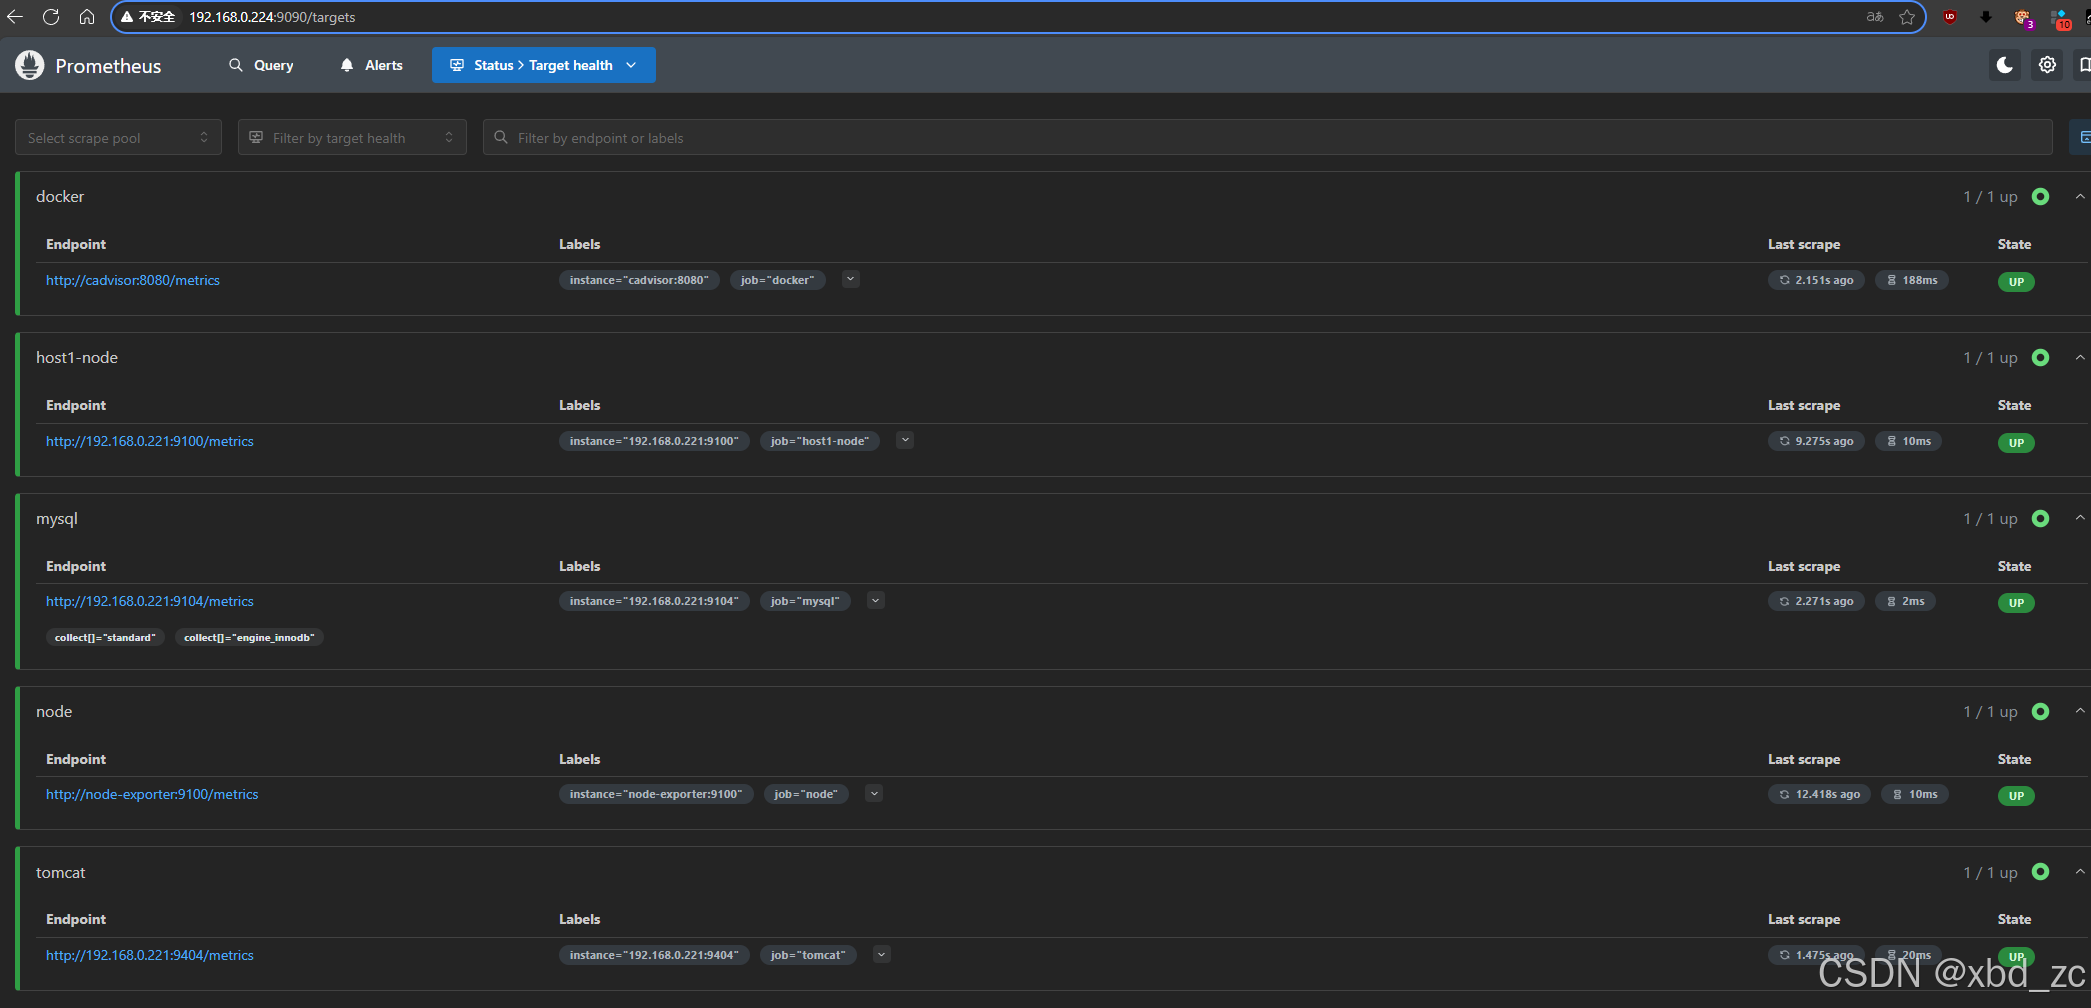2091x1008 pixels.
Task: Click the 188ms scrape duration badge
Action: pos(1912,280)
